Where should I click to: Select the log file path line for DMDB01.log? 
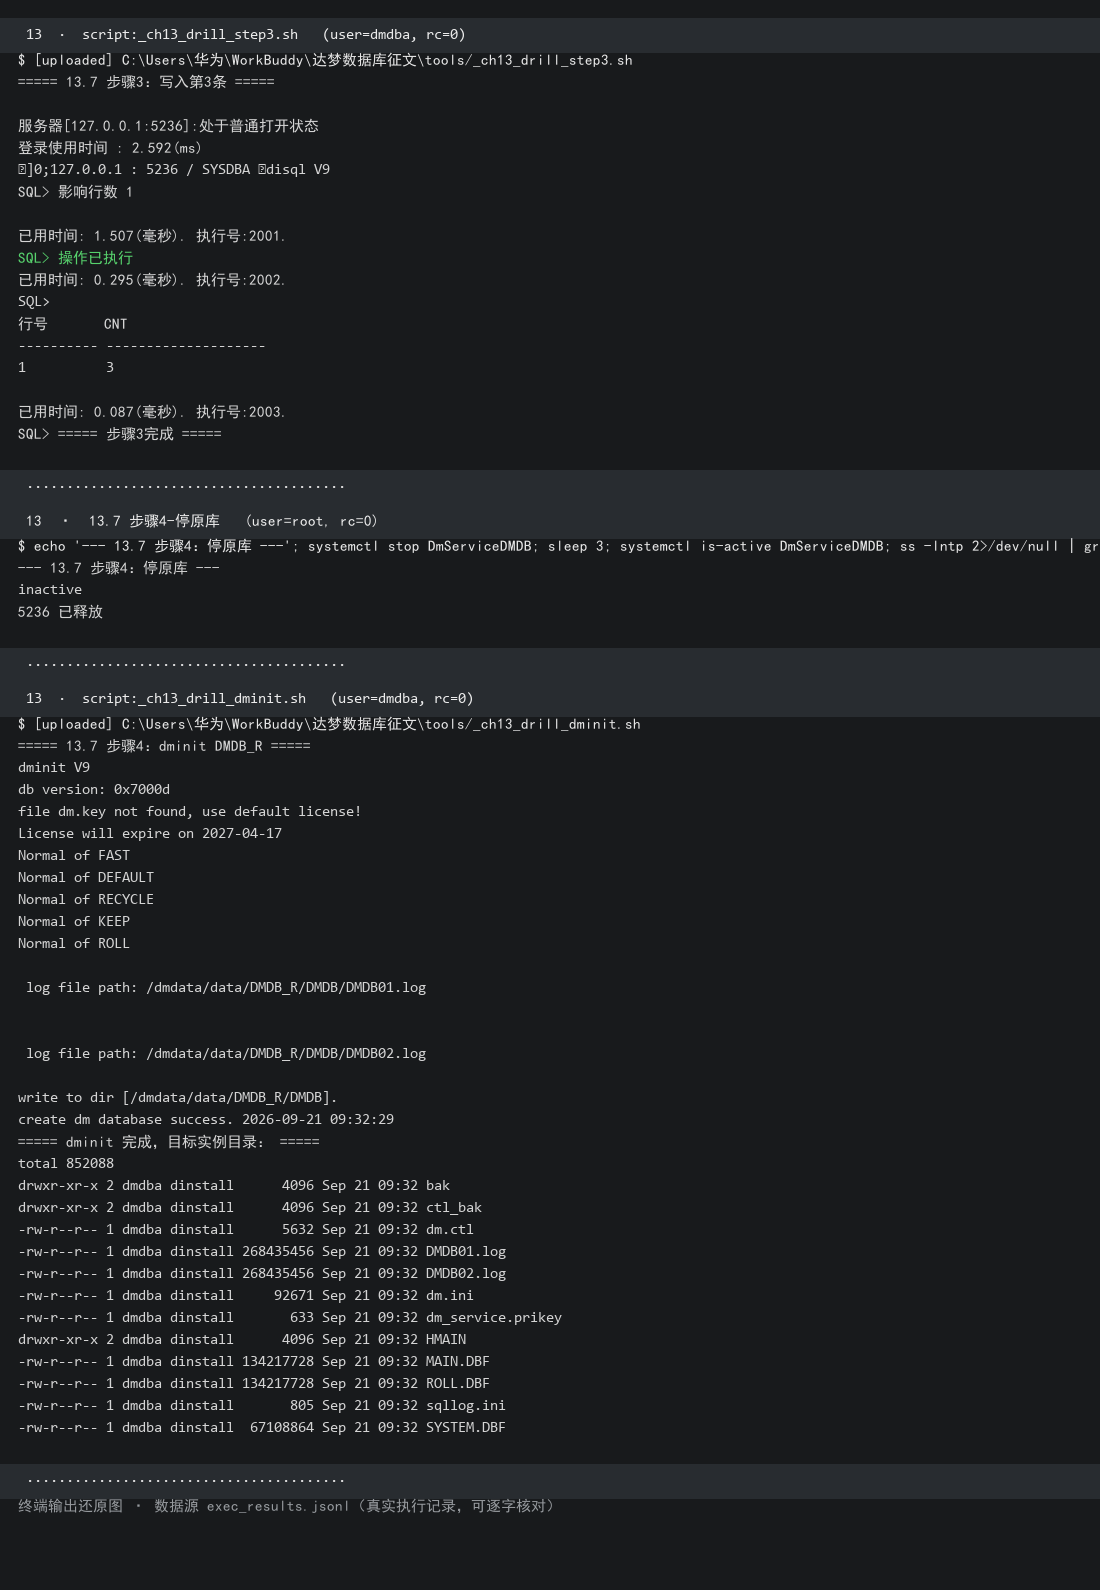pyautogui.click(x=226, y=987)
